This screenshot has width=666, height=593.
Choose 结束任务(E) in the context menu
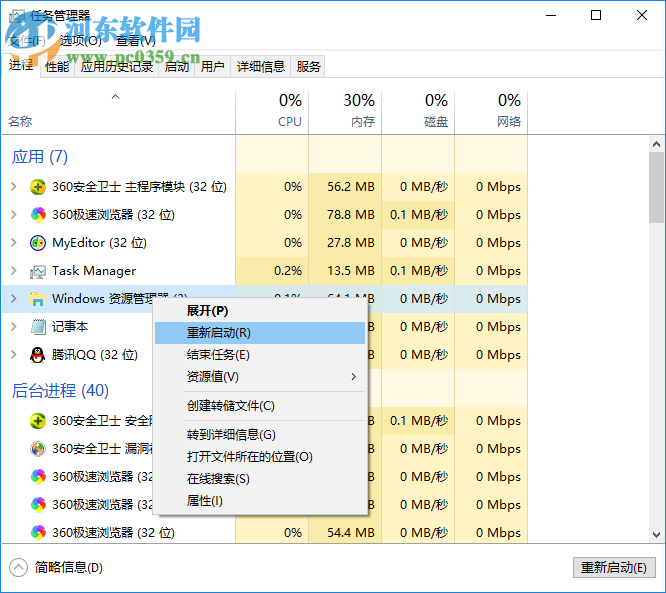[x=260, y=355]
